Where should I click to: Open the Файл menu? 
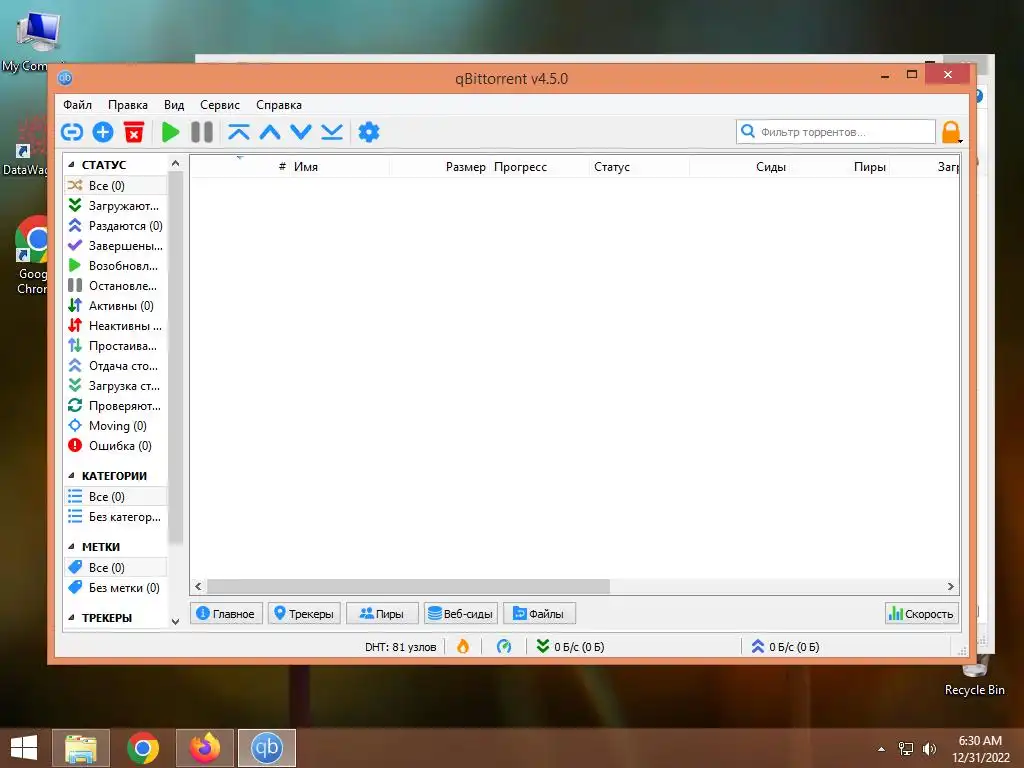click(77, 104)
